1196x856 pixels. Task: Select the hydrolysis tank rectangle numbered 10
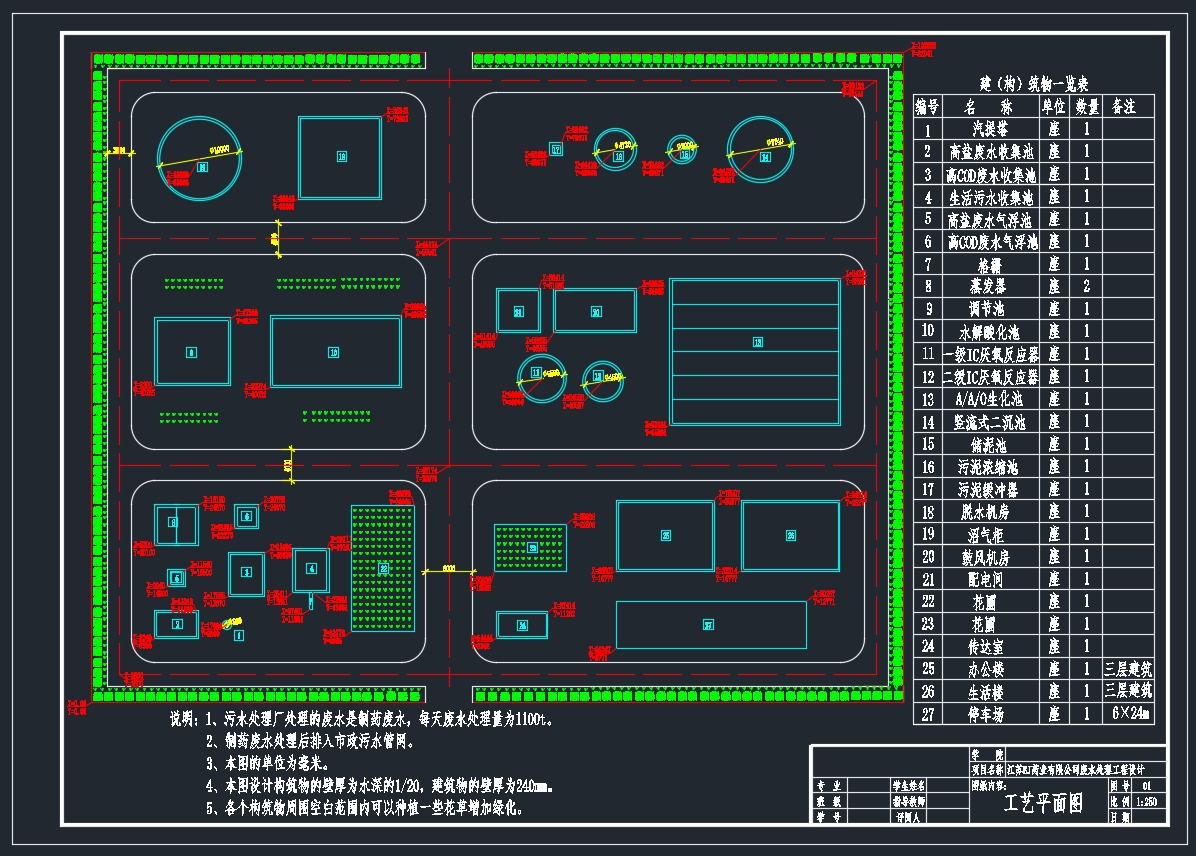click(335, 351)
